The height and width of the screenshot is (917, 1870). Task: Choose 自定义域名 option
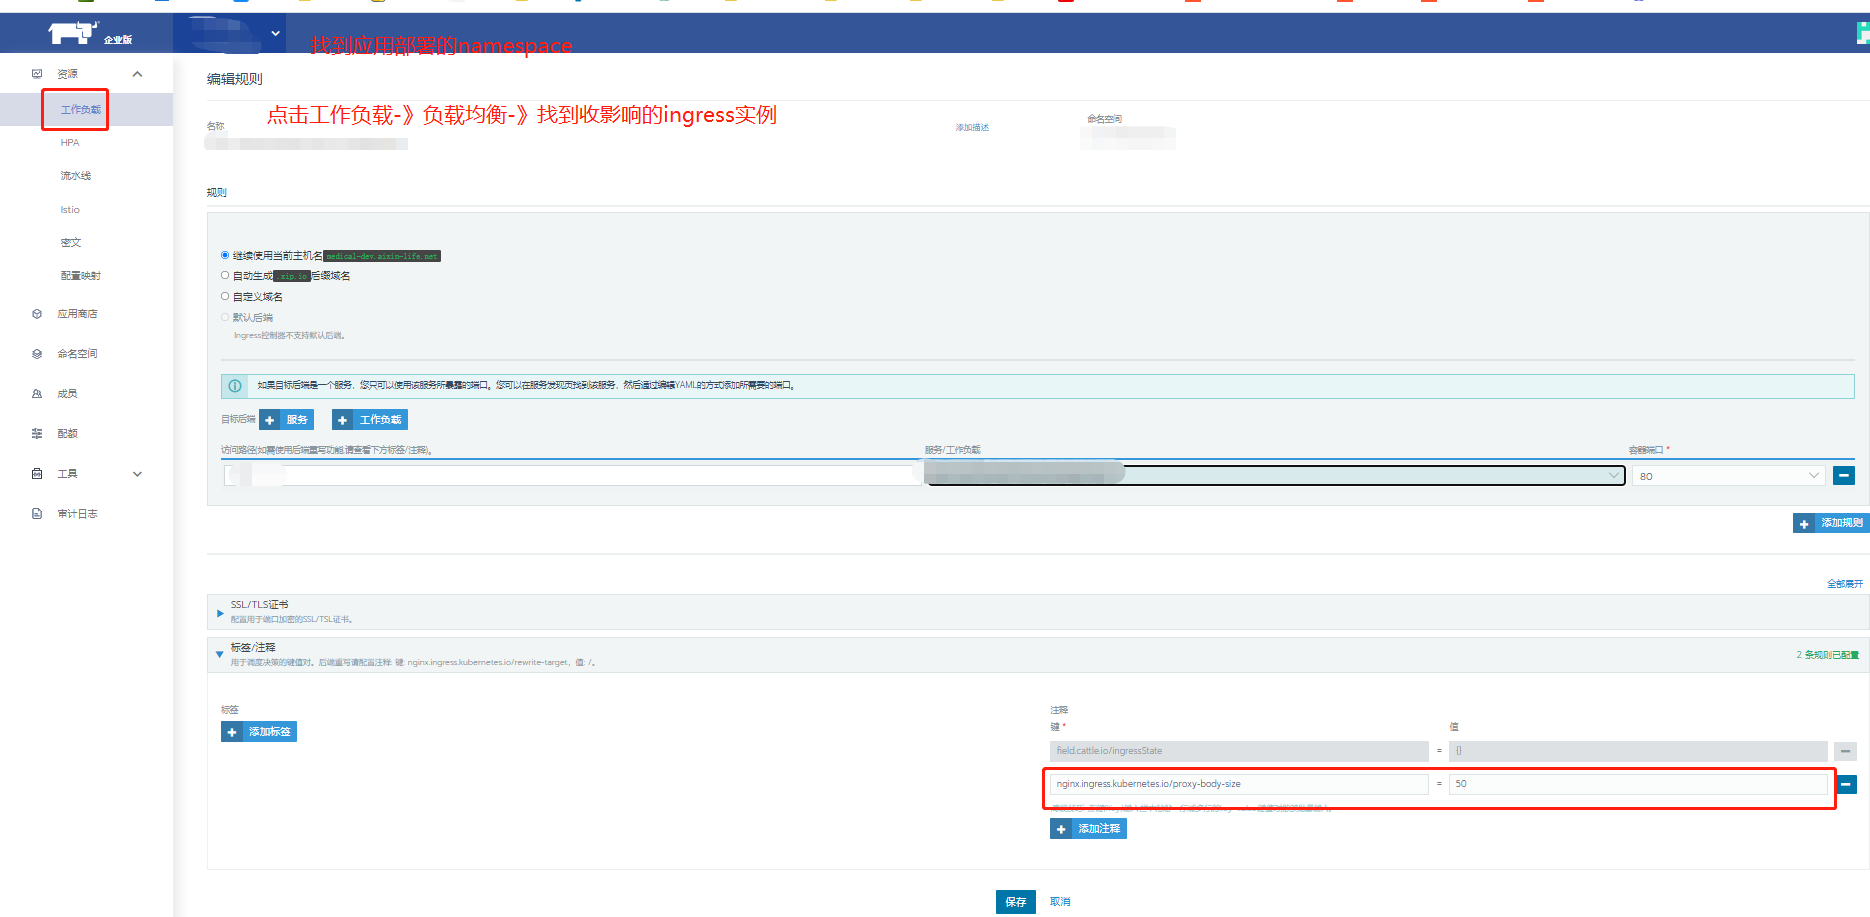click(225, 296)
